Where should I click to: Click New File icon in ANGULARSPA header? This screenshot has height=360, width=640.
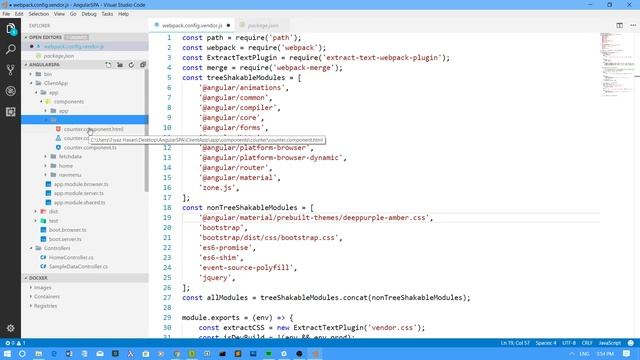[x=108, y=64]
